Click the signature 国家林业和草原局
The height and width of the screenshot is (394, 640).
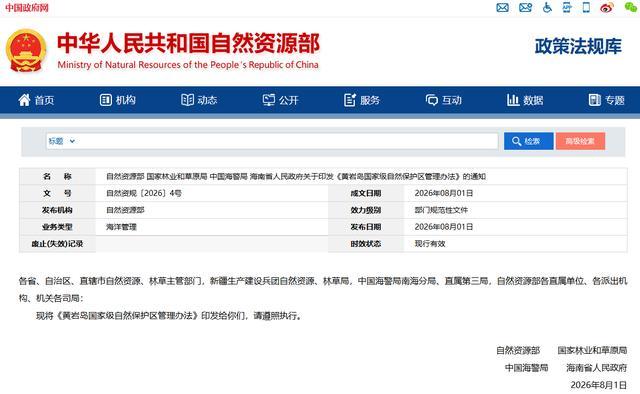click(x=592, y=350)
